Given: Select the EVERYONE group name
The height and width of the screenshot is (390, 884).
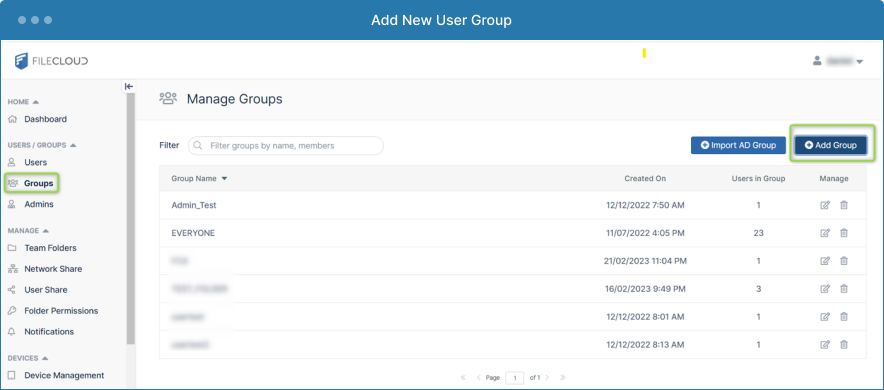Looking at the screenshot, I should pyautogui.click(x=193, y=233).
